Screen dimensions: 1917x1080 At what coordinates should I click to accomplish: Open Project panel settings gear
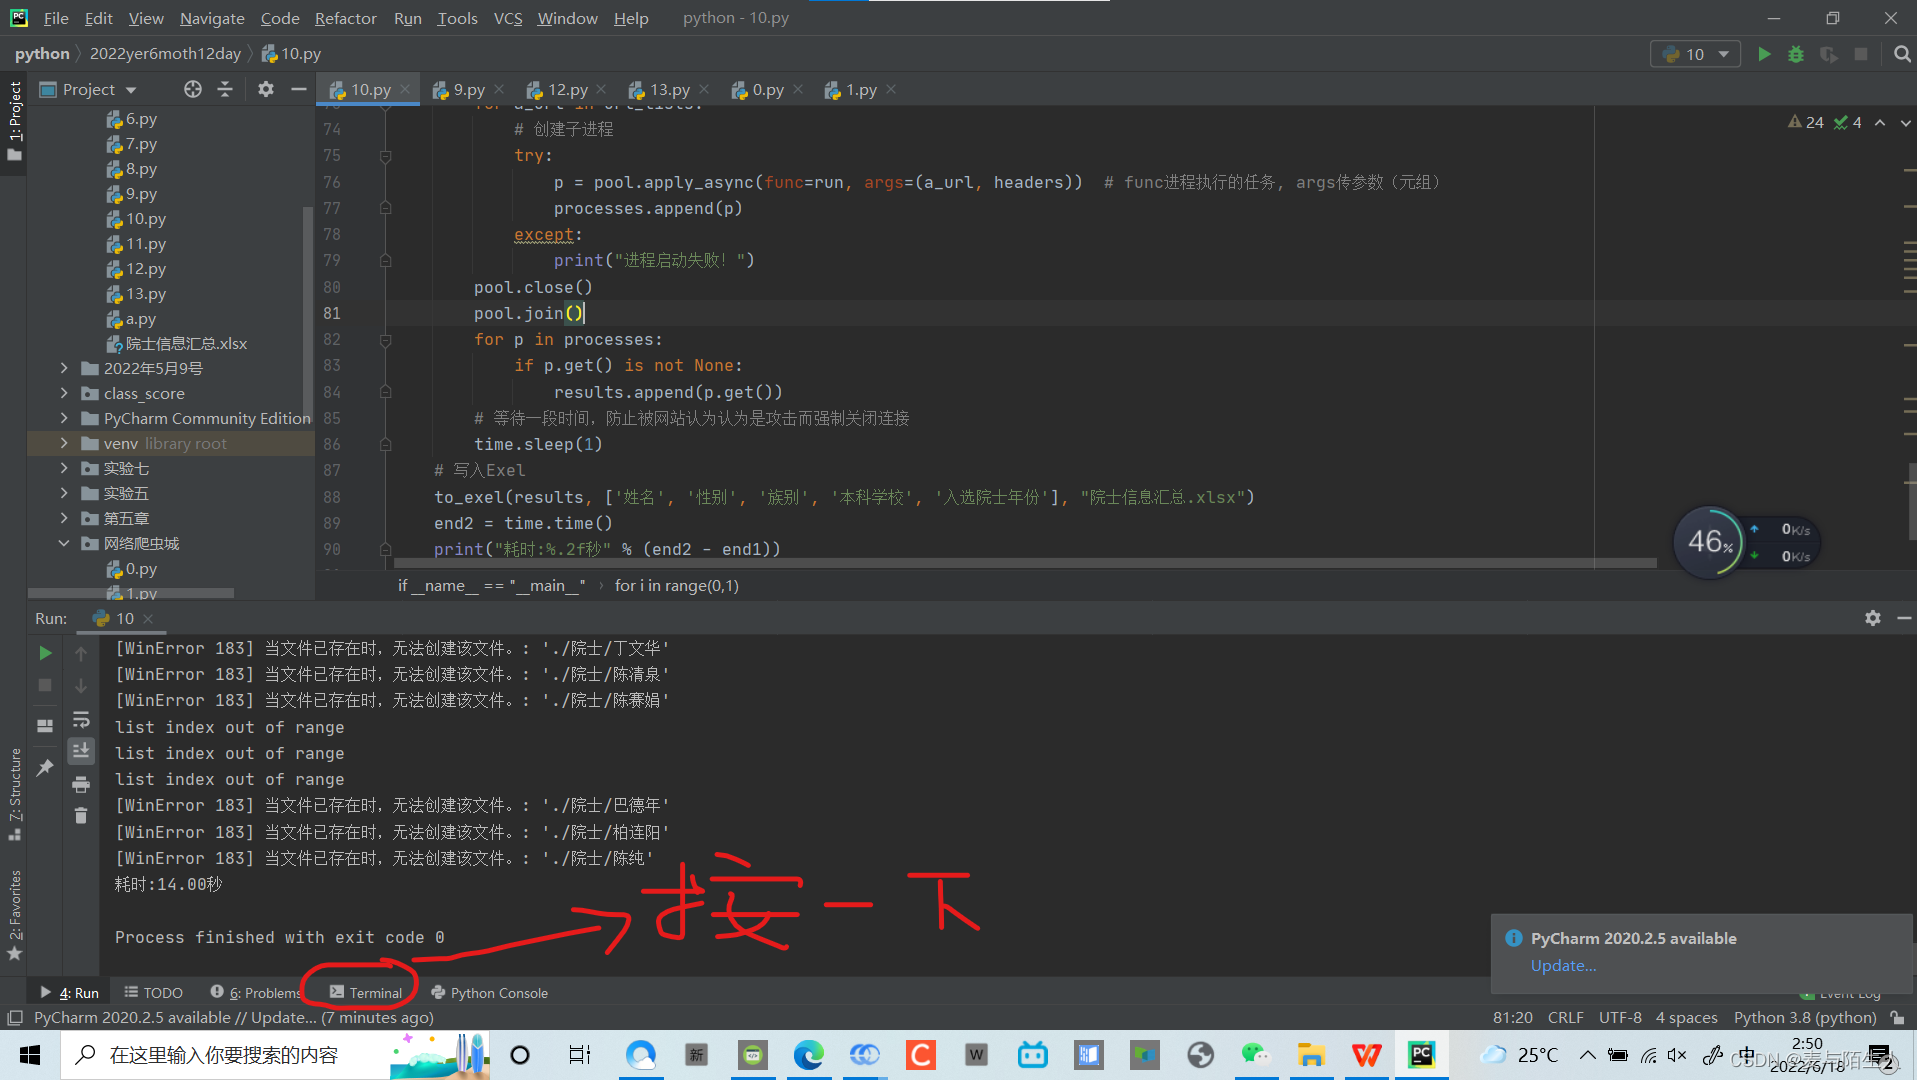[x=265, y=89]
